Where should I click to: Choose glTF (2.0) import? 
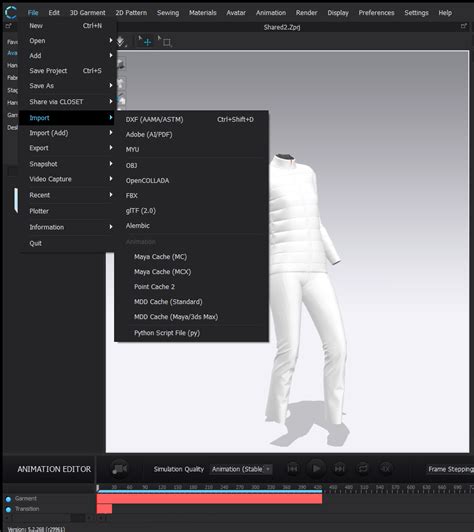click(x=192, y=211)
